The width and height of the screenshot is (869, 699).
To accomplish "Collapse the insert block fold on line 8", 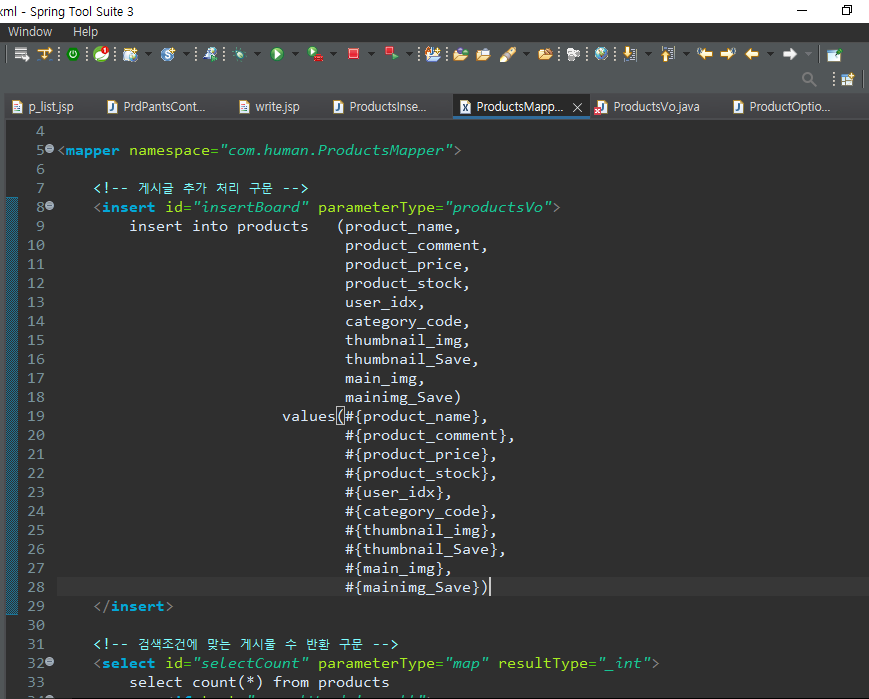I will point(50,207).
